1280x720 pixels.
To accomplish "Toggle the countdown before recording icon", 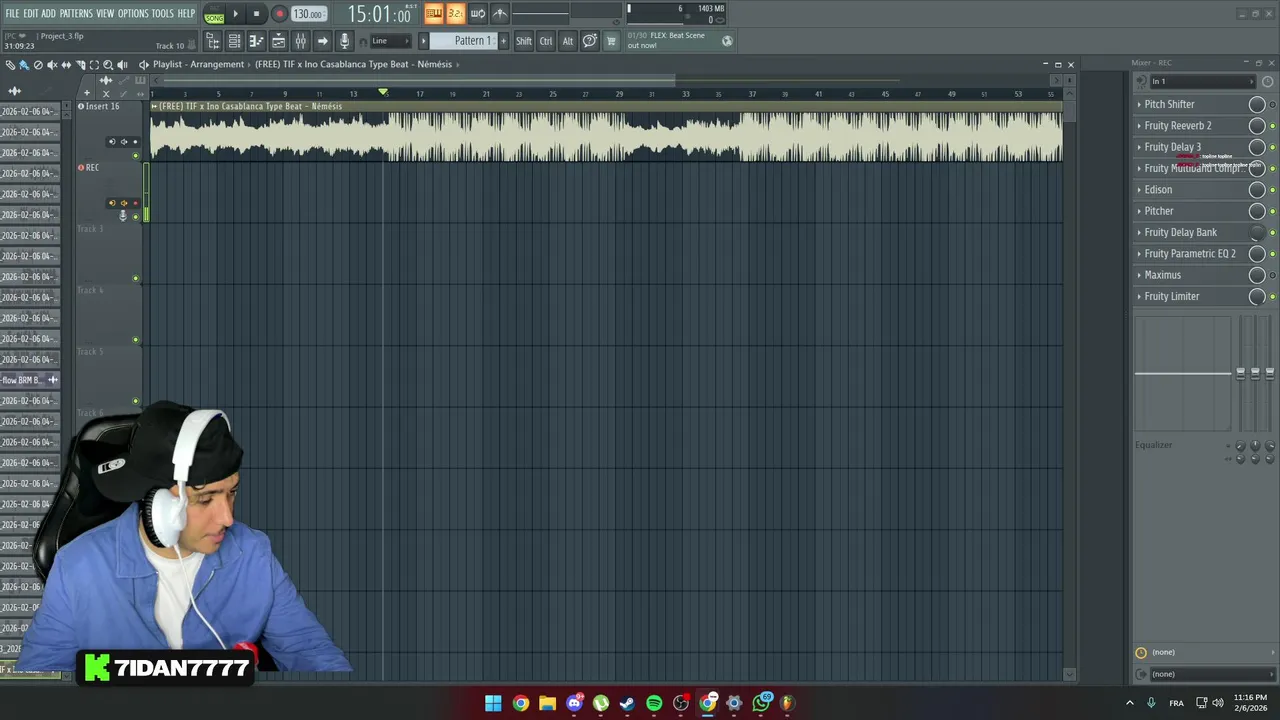I will 455,13.
